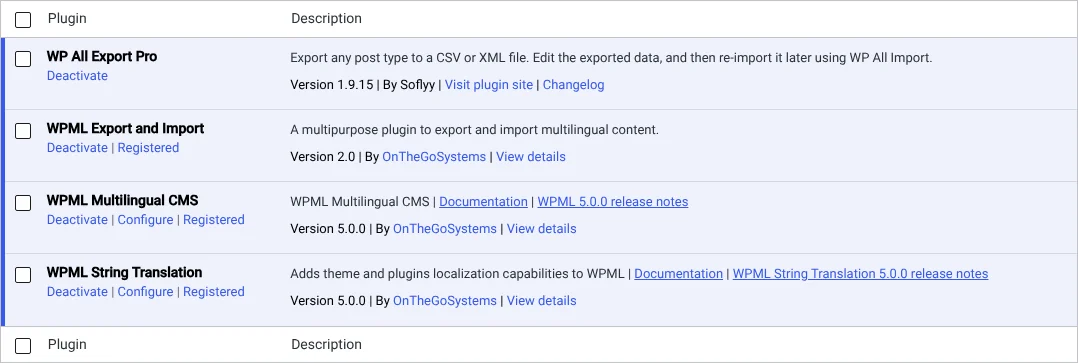Open Documentation link for WPML Multilingual CMS
This screenshot has height=363, width=1078.
pos(483,201)
